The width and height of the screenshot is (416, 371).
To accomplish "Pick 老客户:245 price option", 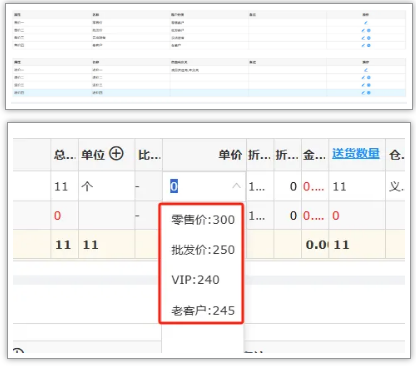I will tap(203, 310).
